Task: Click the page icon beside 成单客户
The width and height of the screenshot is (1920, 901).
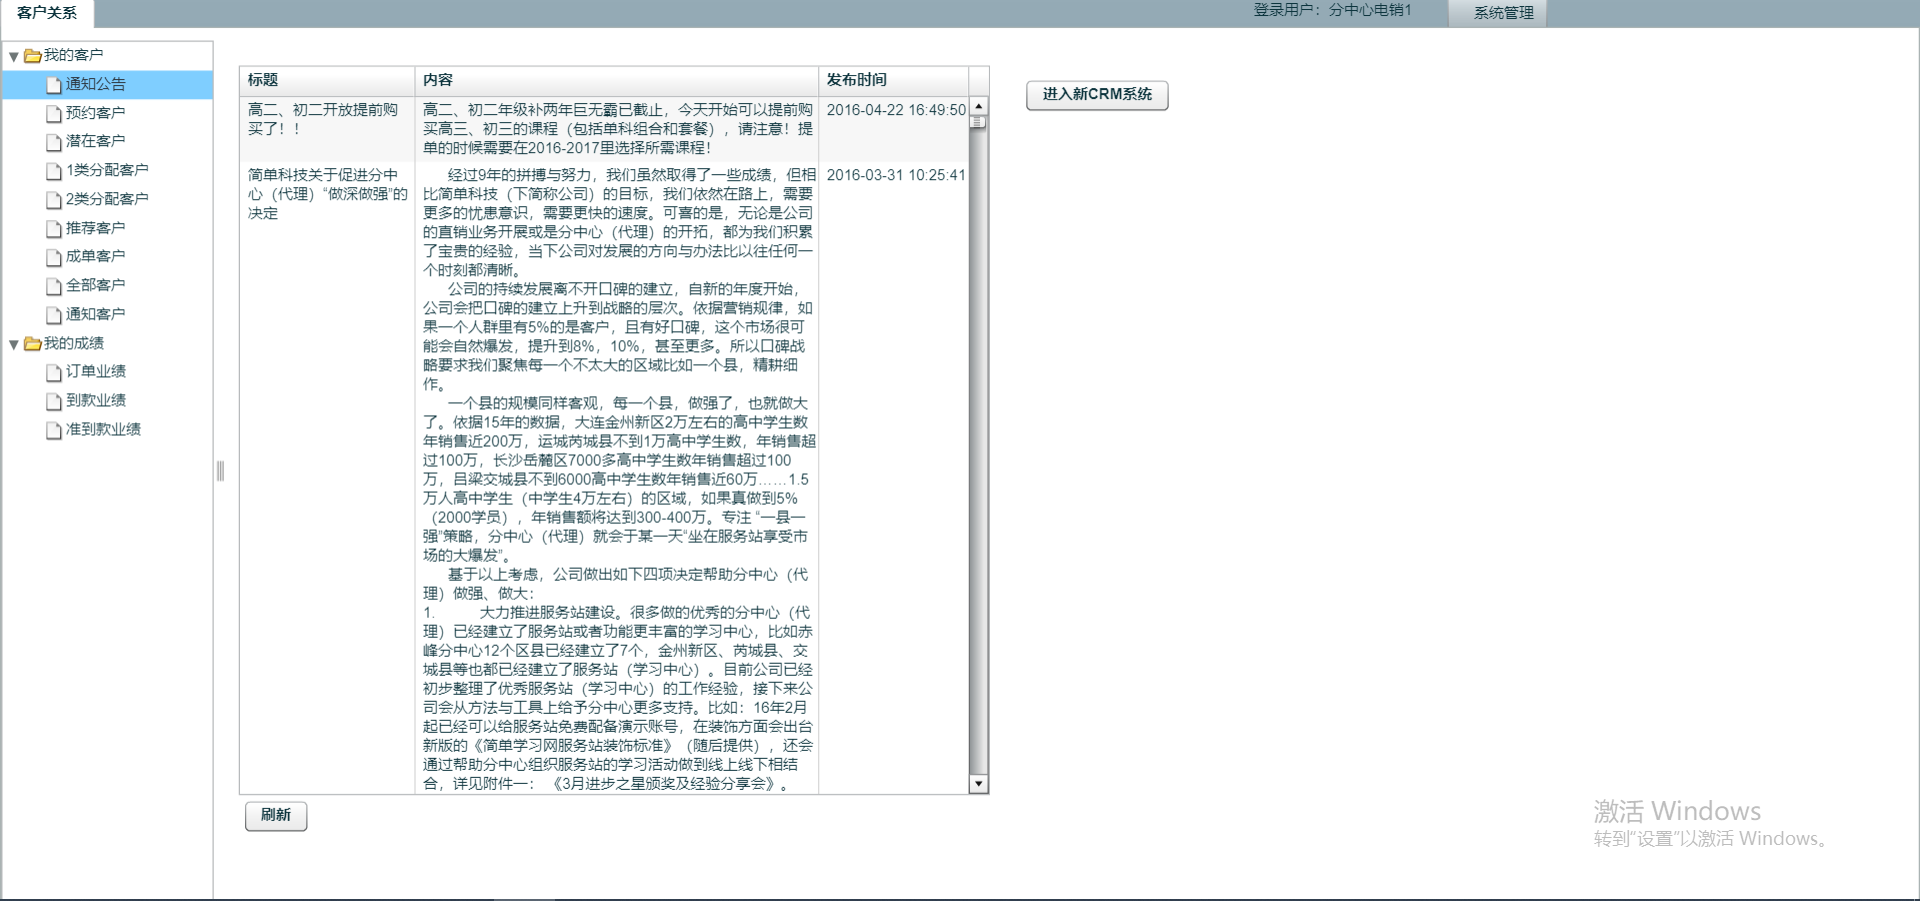Action: point(54,257)
